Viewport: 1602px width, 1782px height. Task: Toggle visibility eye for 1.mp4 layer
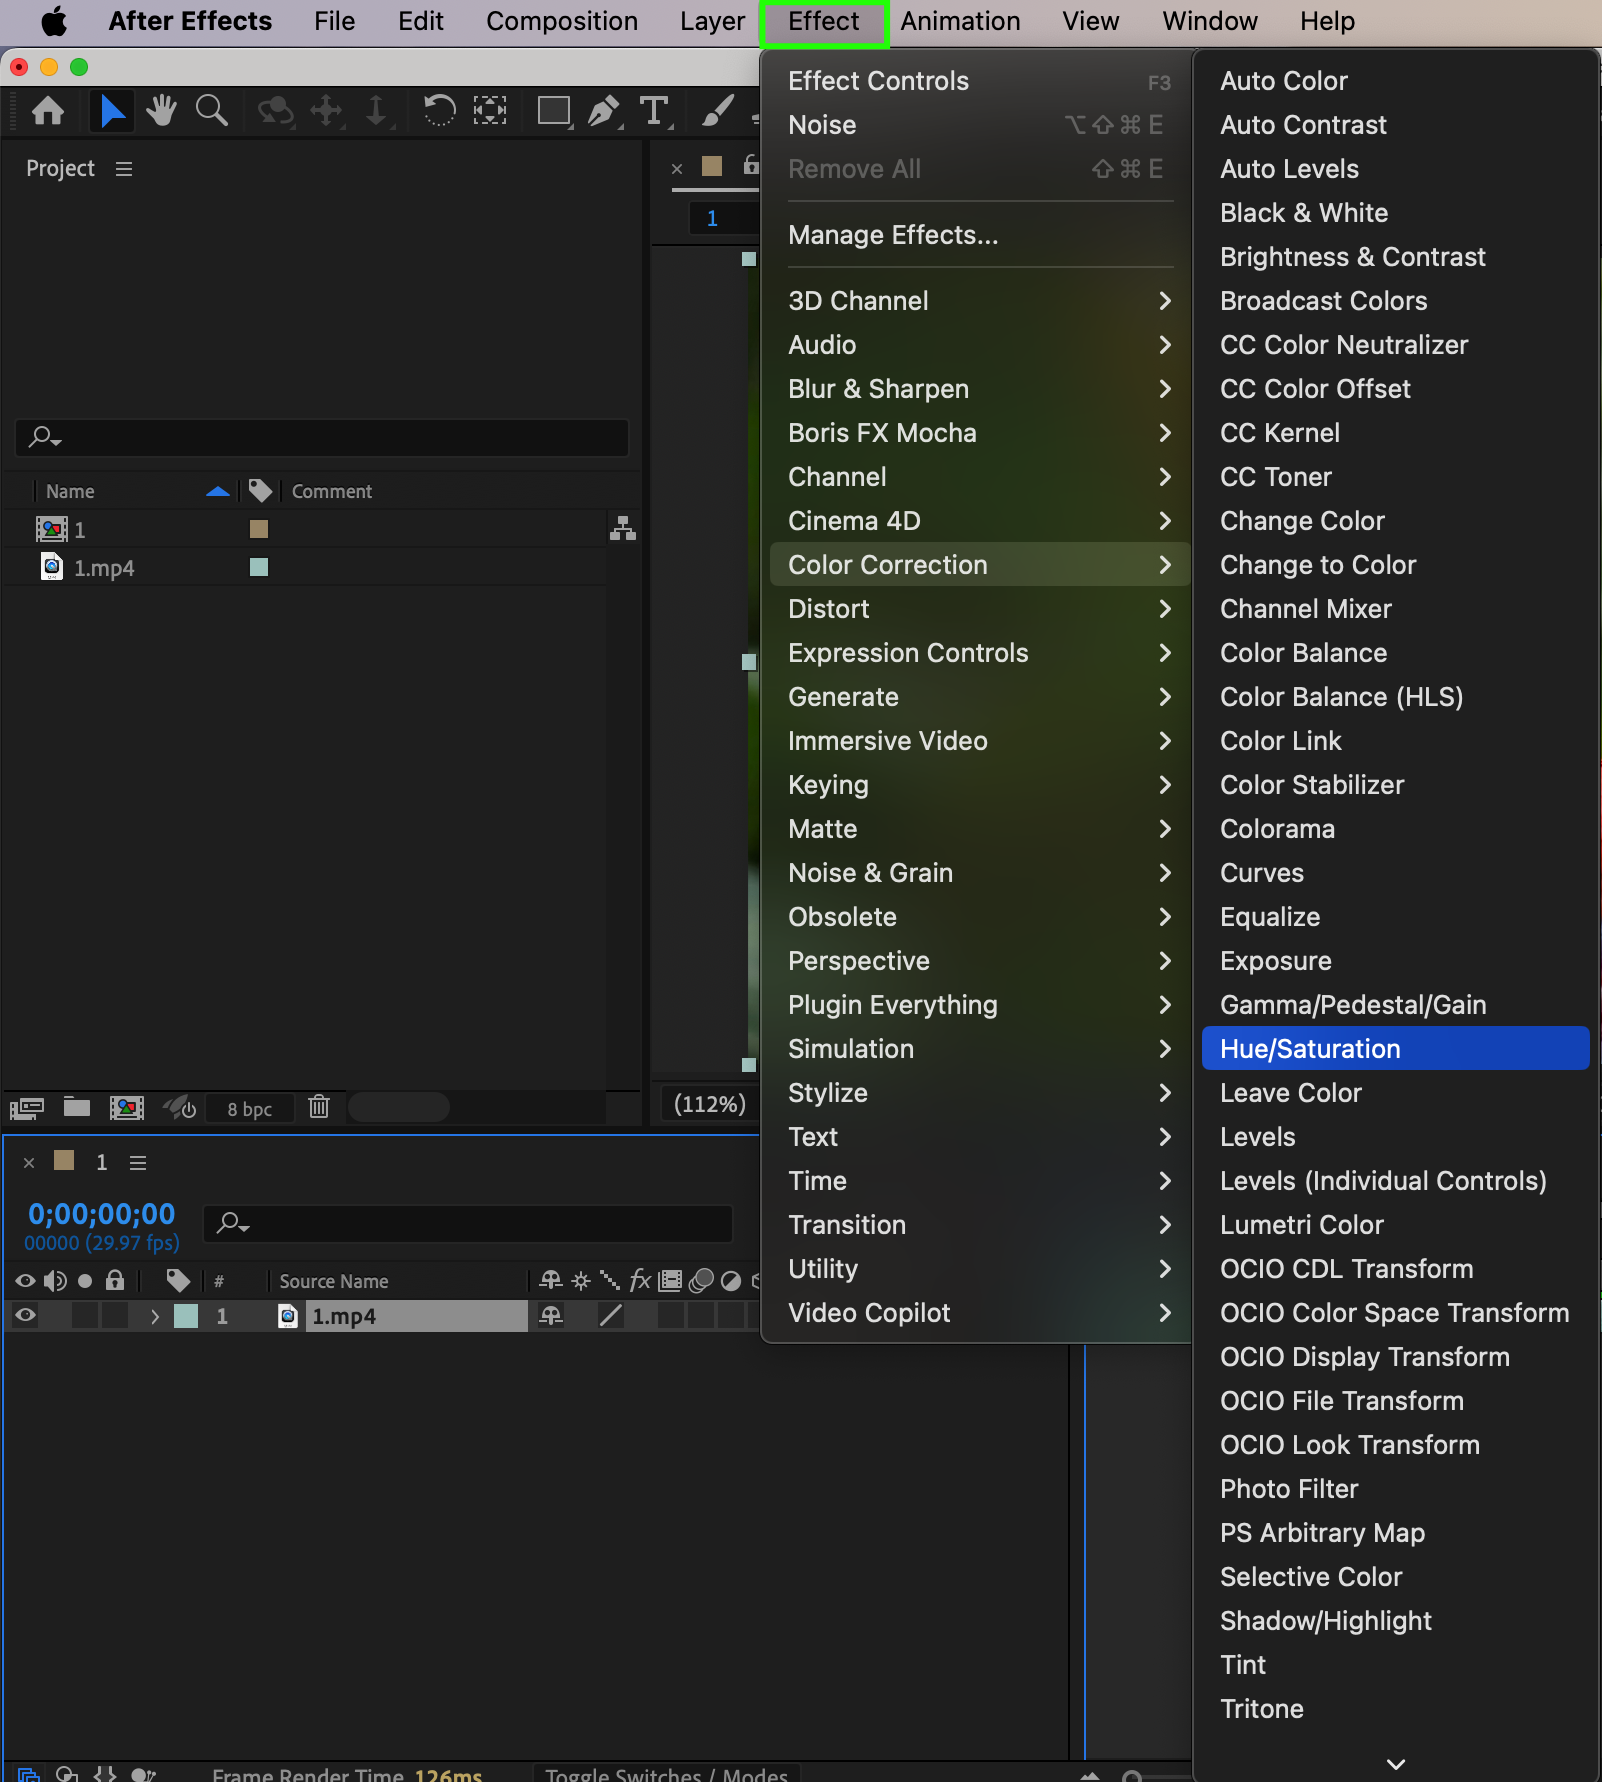coord(25,1316)
